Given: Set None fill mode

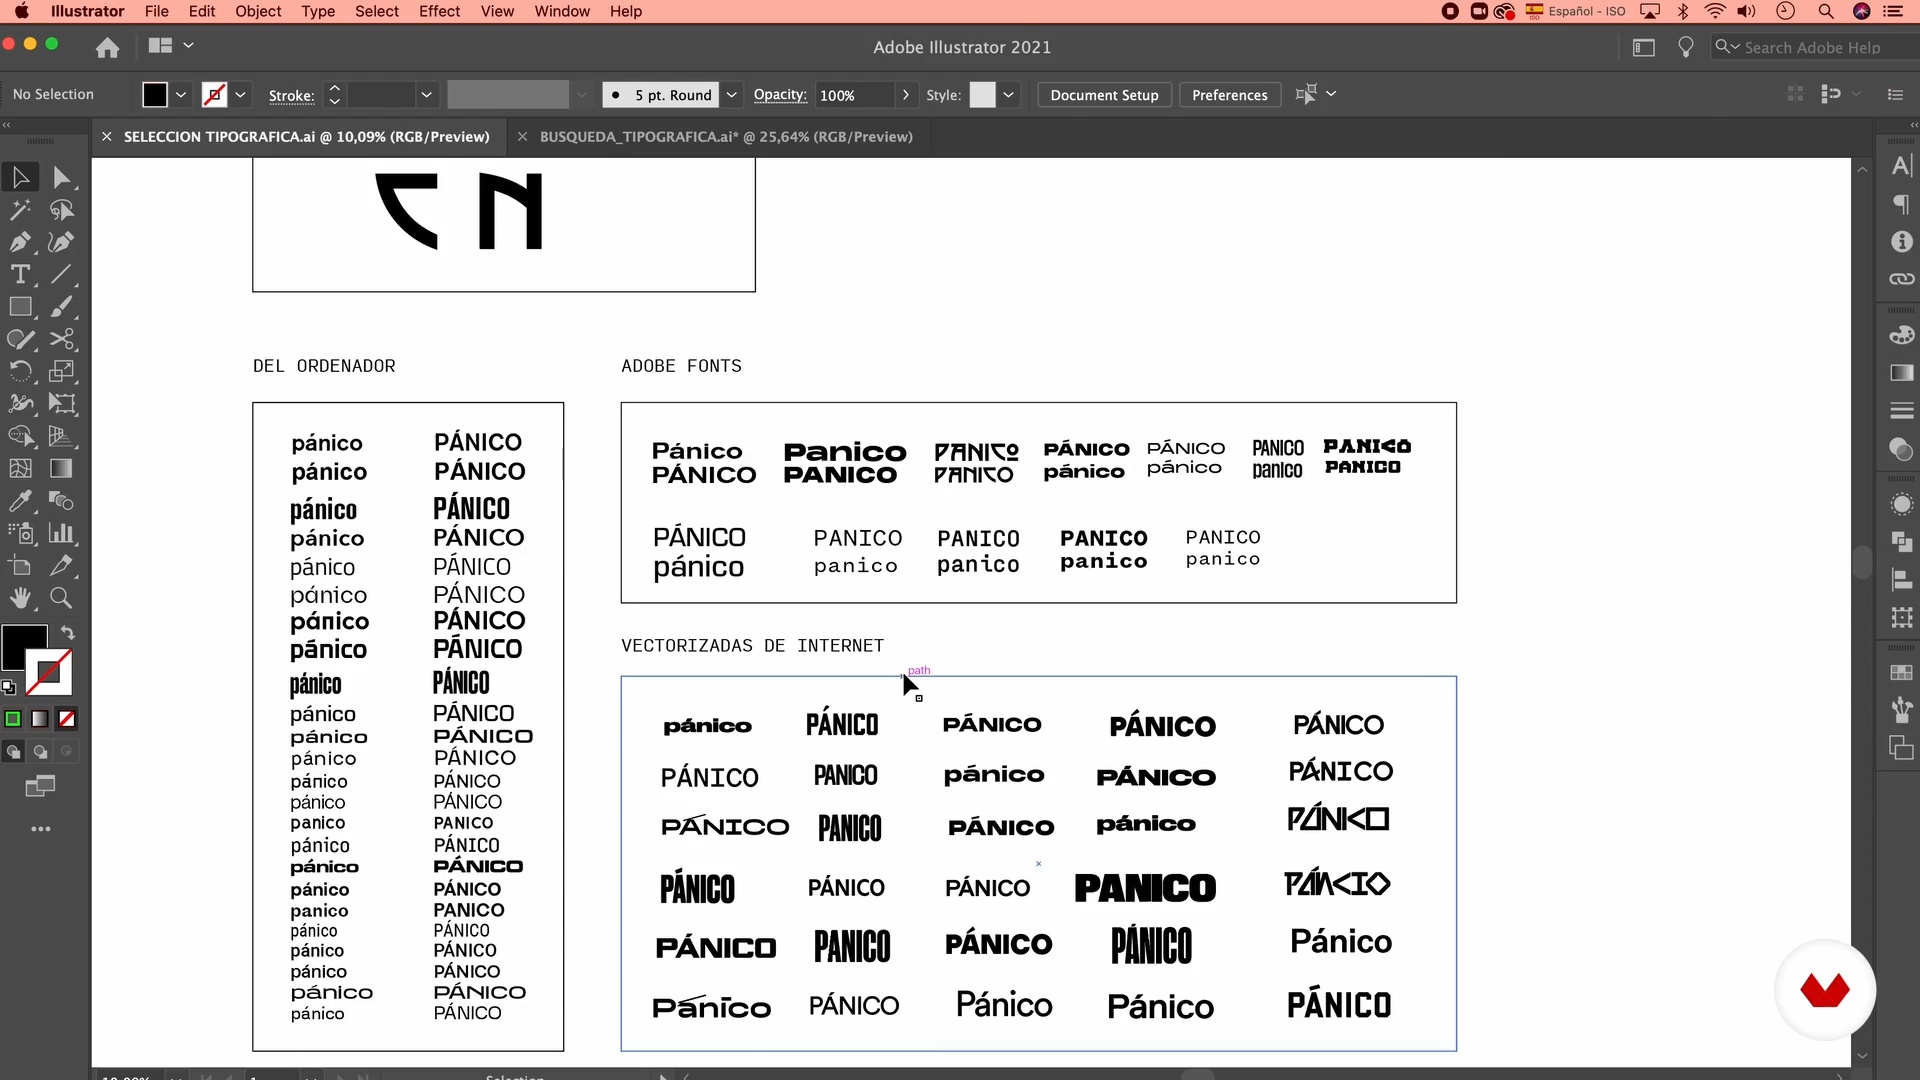Looking at the screenshot, I should pyautogui.click(x=67, y=719).
